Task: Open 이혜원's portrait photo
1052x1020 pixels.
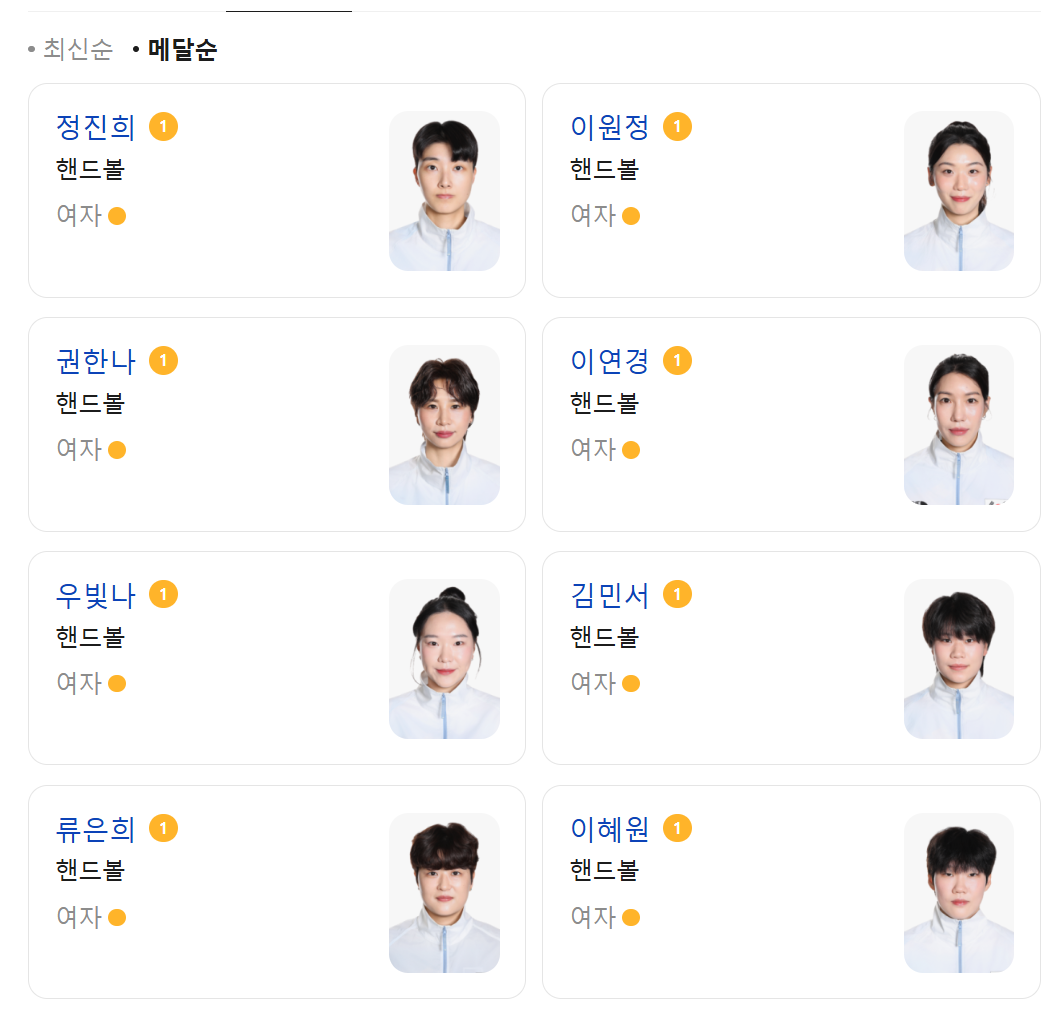Action: click(x=958, y=892)
